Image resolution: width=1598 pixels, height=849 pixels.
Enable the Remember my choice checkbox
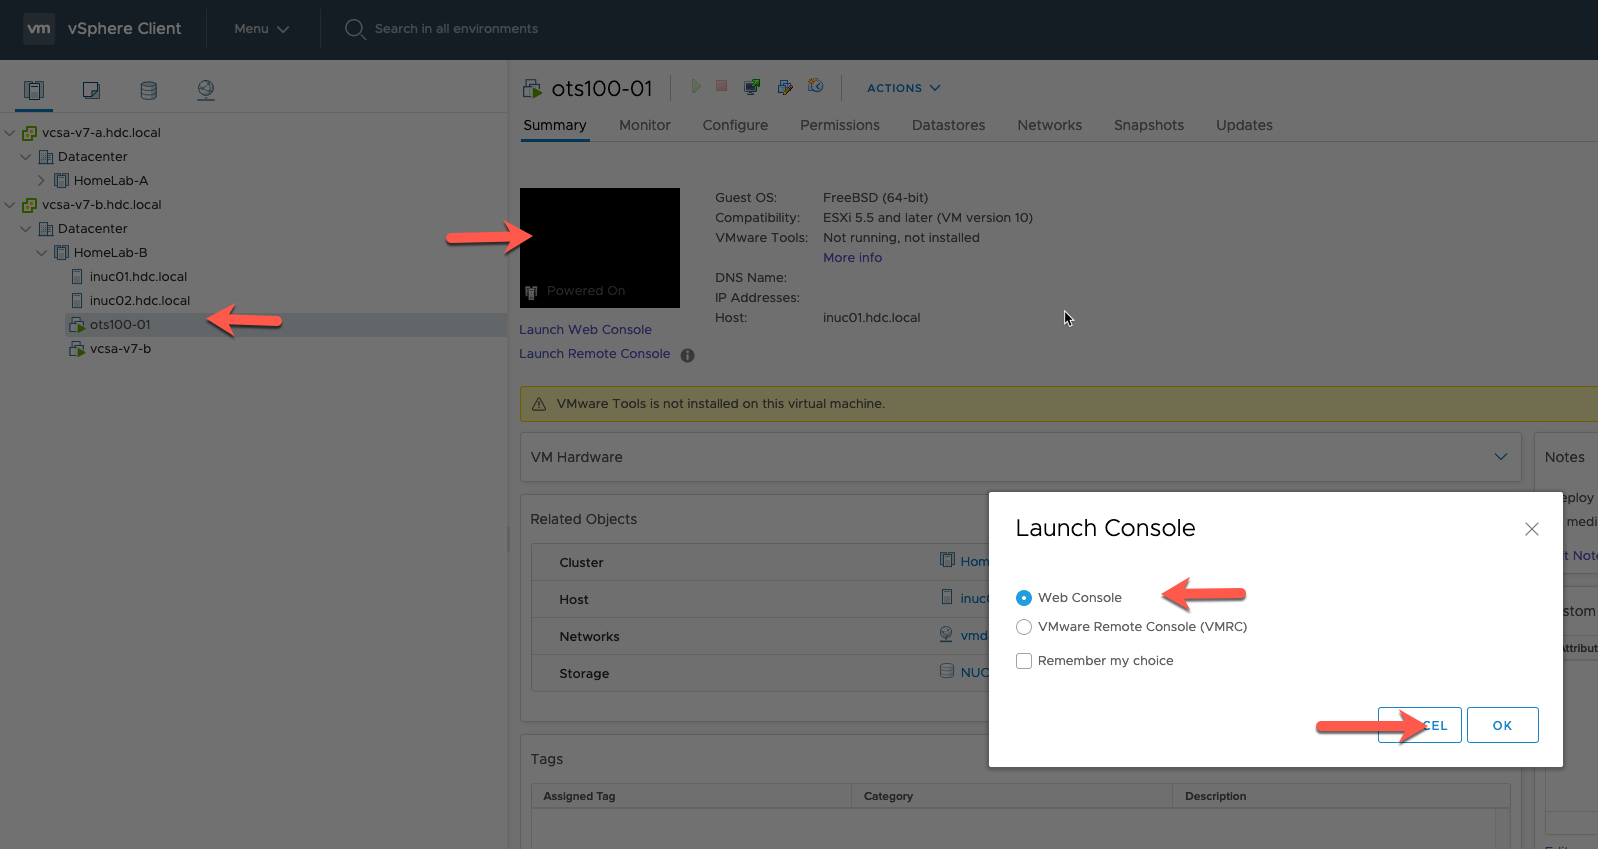coord(1024,661)
